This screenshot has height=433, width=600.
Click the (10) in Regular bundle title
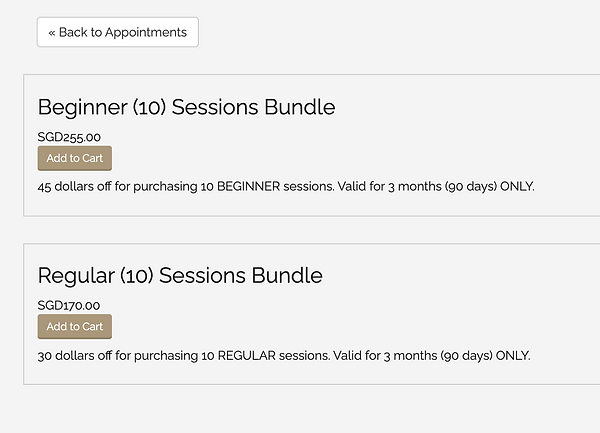coord(137,276)
